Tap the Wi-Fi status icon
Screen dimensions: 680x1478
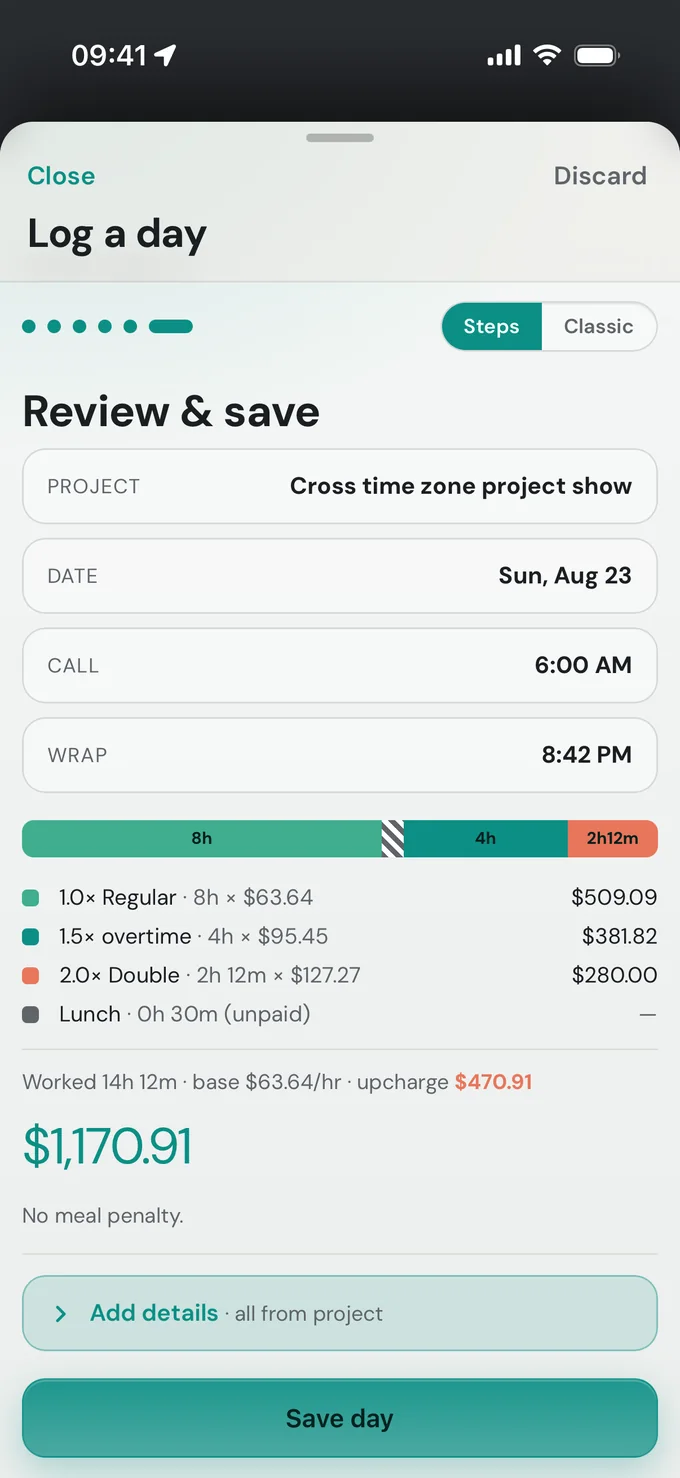pyautogui.click(x=546, y=55)
